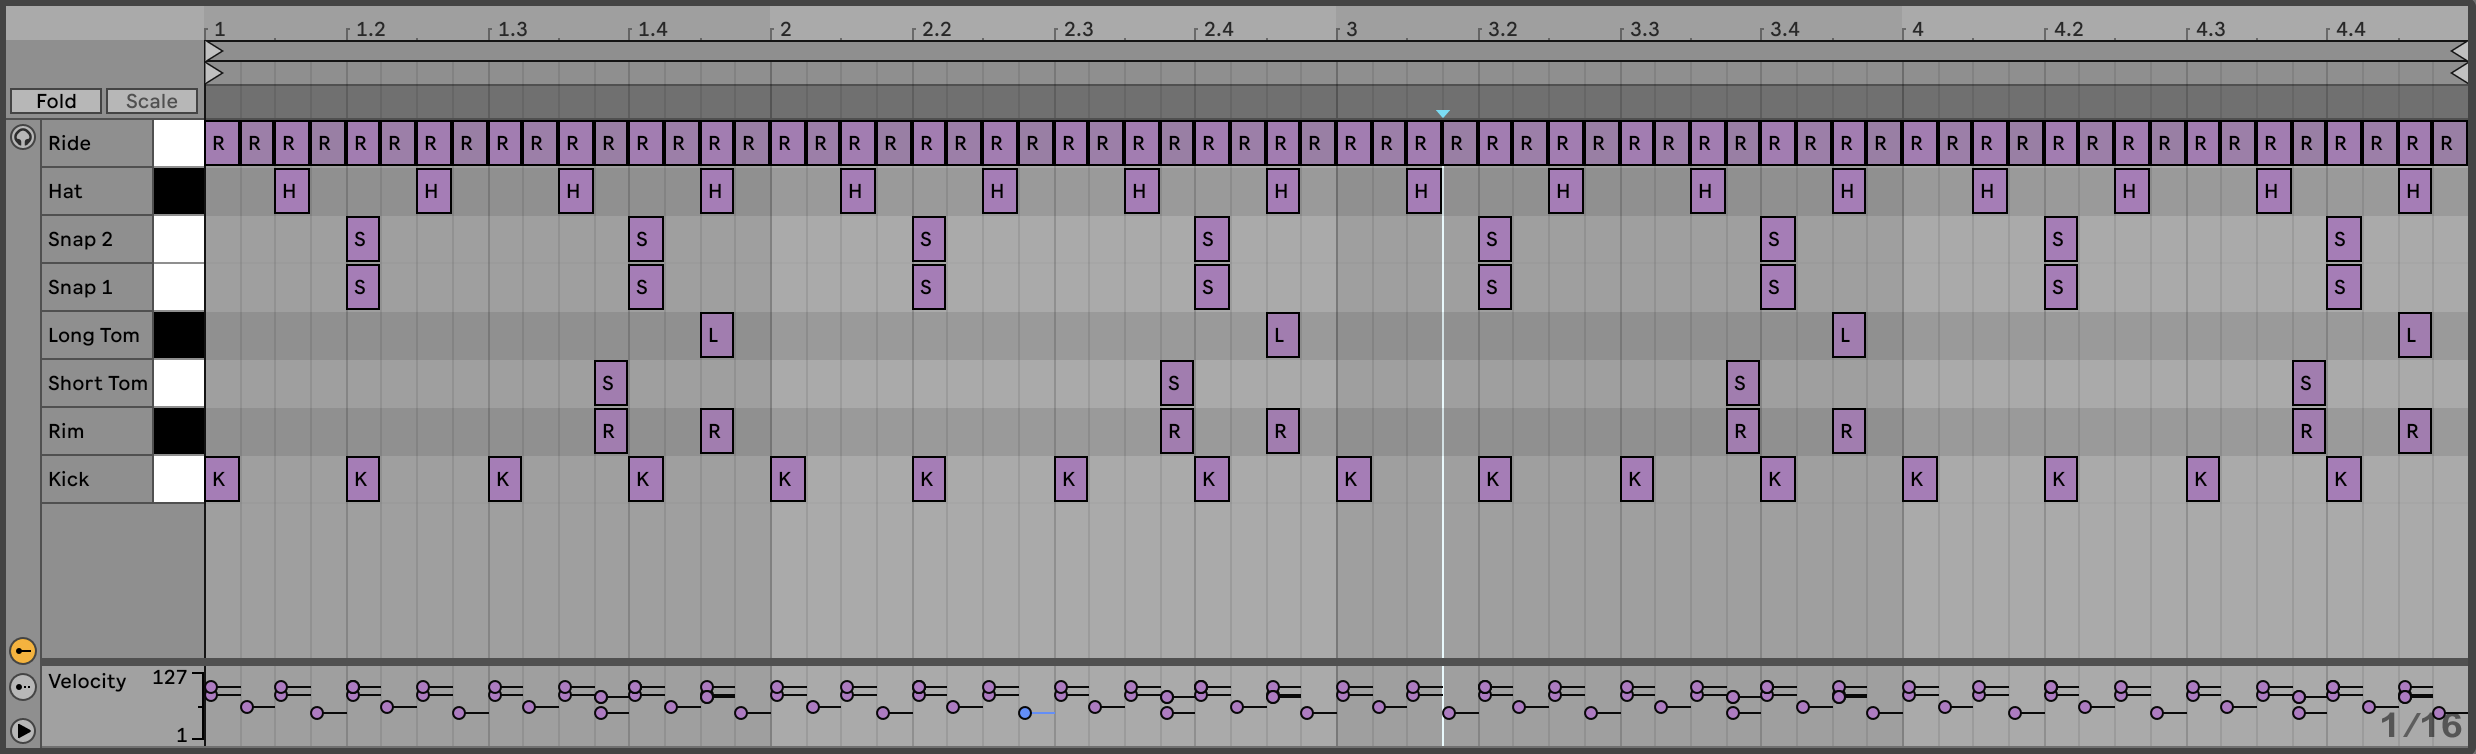Click the lower start bracket at bar 1
This screenshot has height=754, width=2476.
pyautogui.click(x=214, y=73)
